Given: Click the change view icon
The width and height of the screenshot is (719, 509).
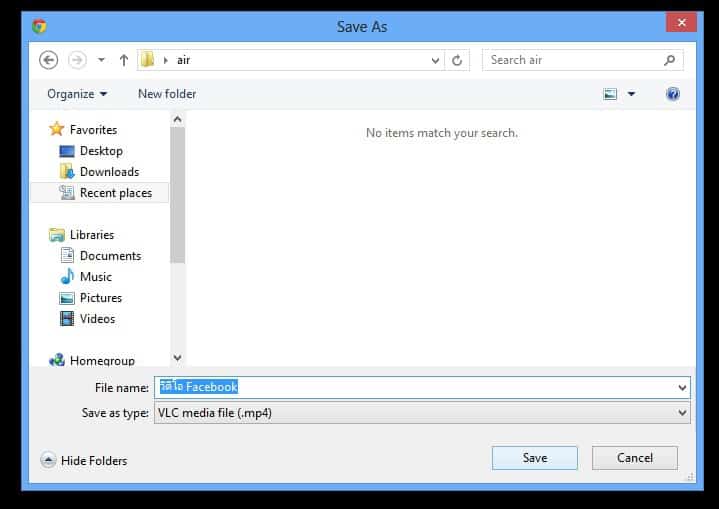Looking at the screenshot, I should coord(610,94).
